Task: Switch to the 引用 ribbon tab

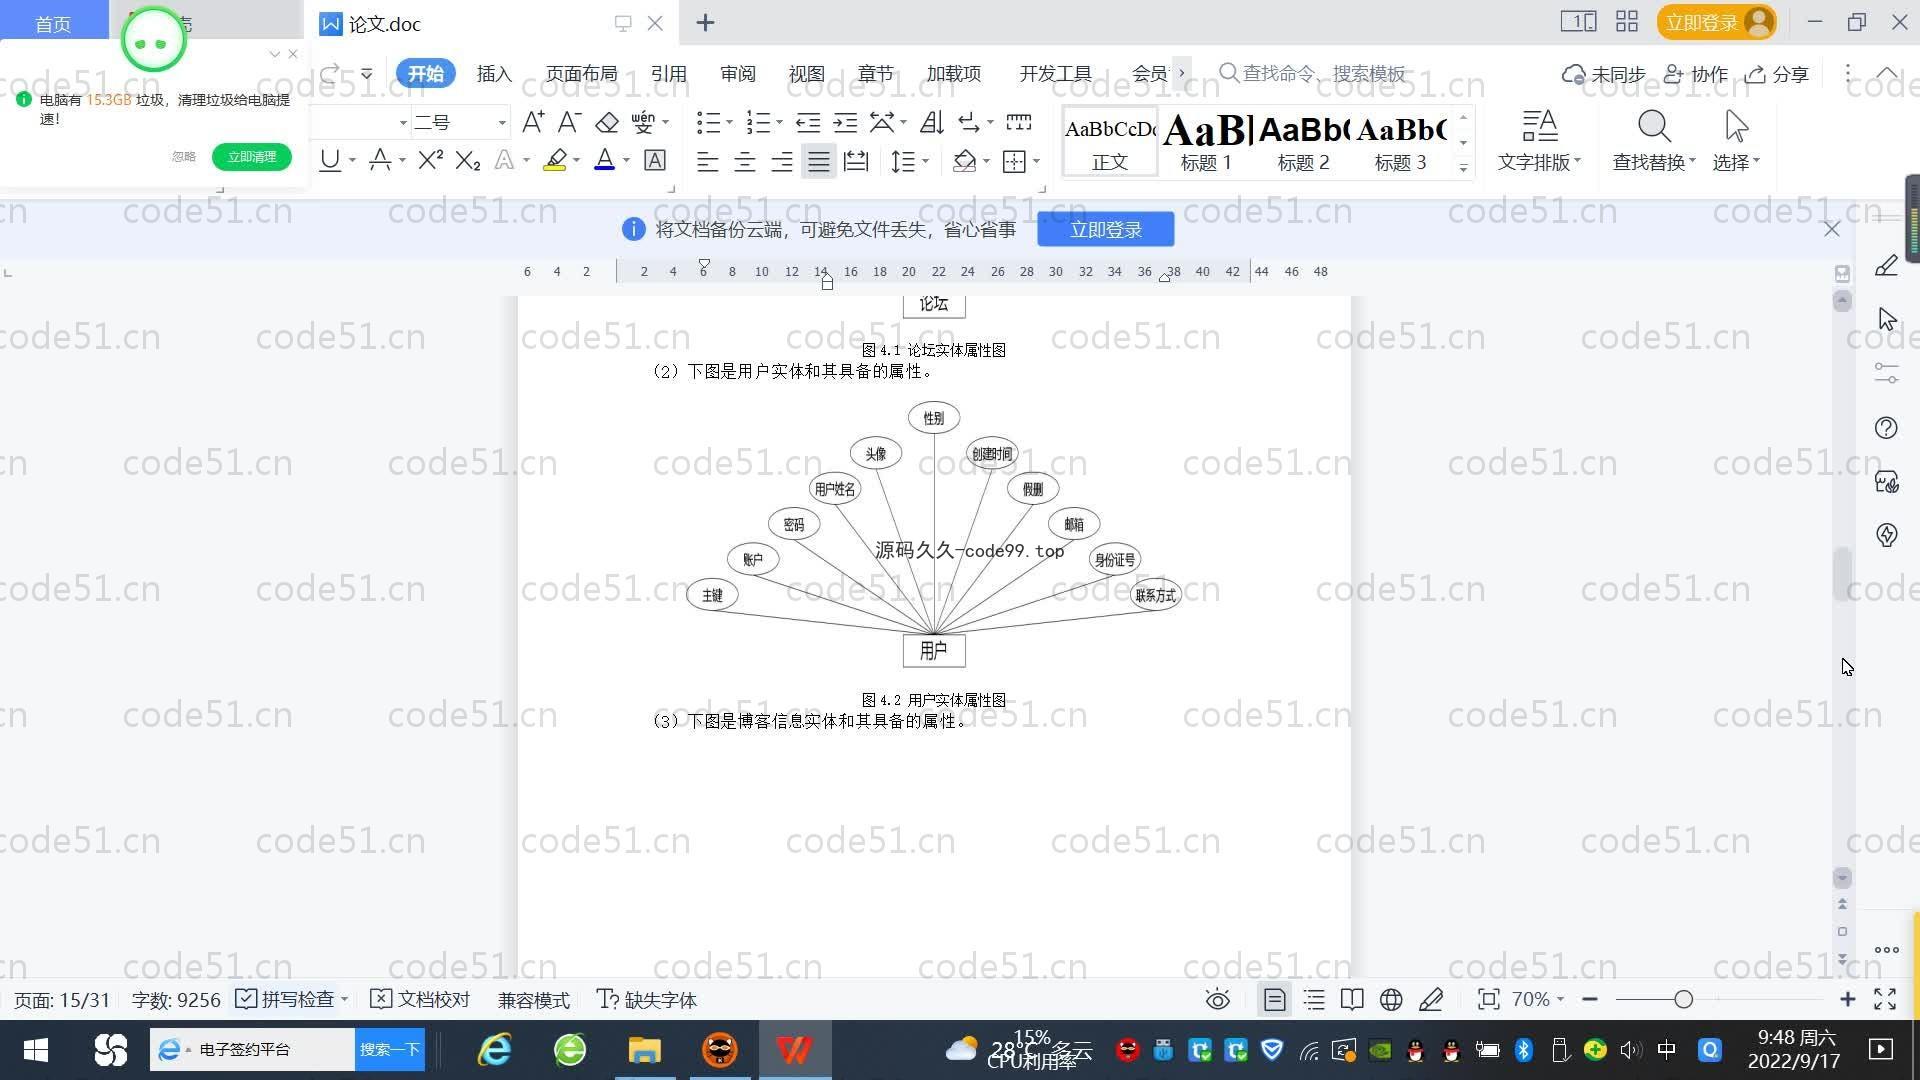Action: click(x=668, y=74)
